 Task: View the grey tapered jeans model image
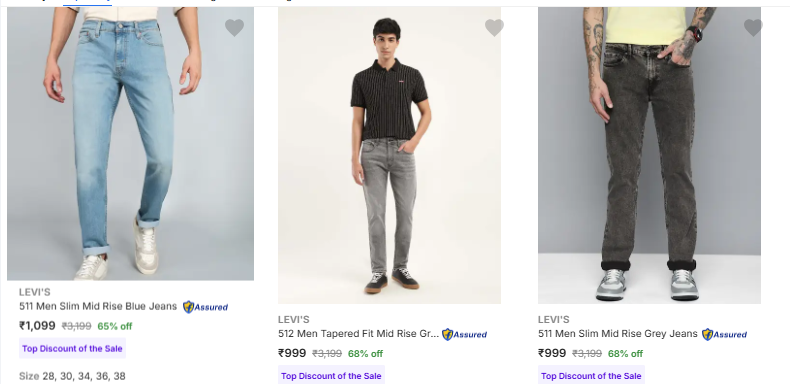[x=389, y=155]
